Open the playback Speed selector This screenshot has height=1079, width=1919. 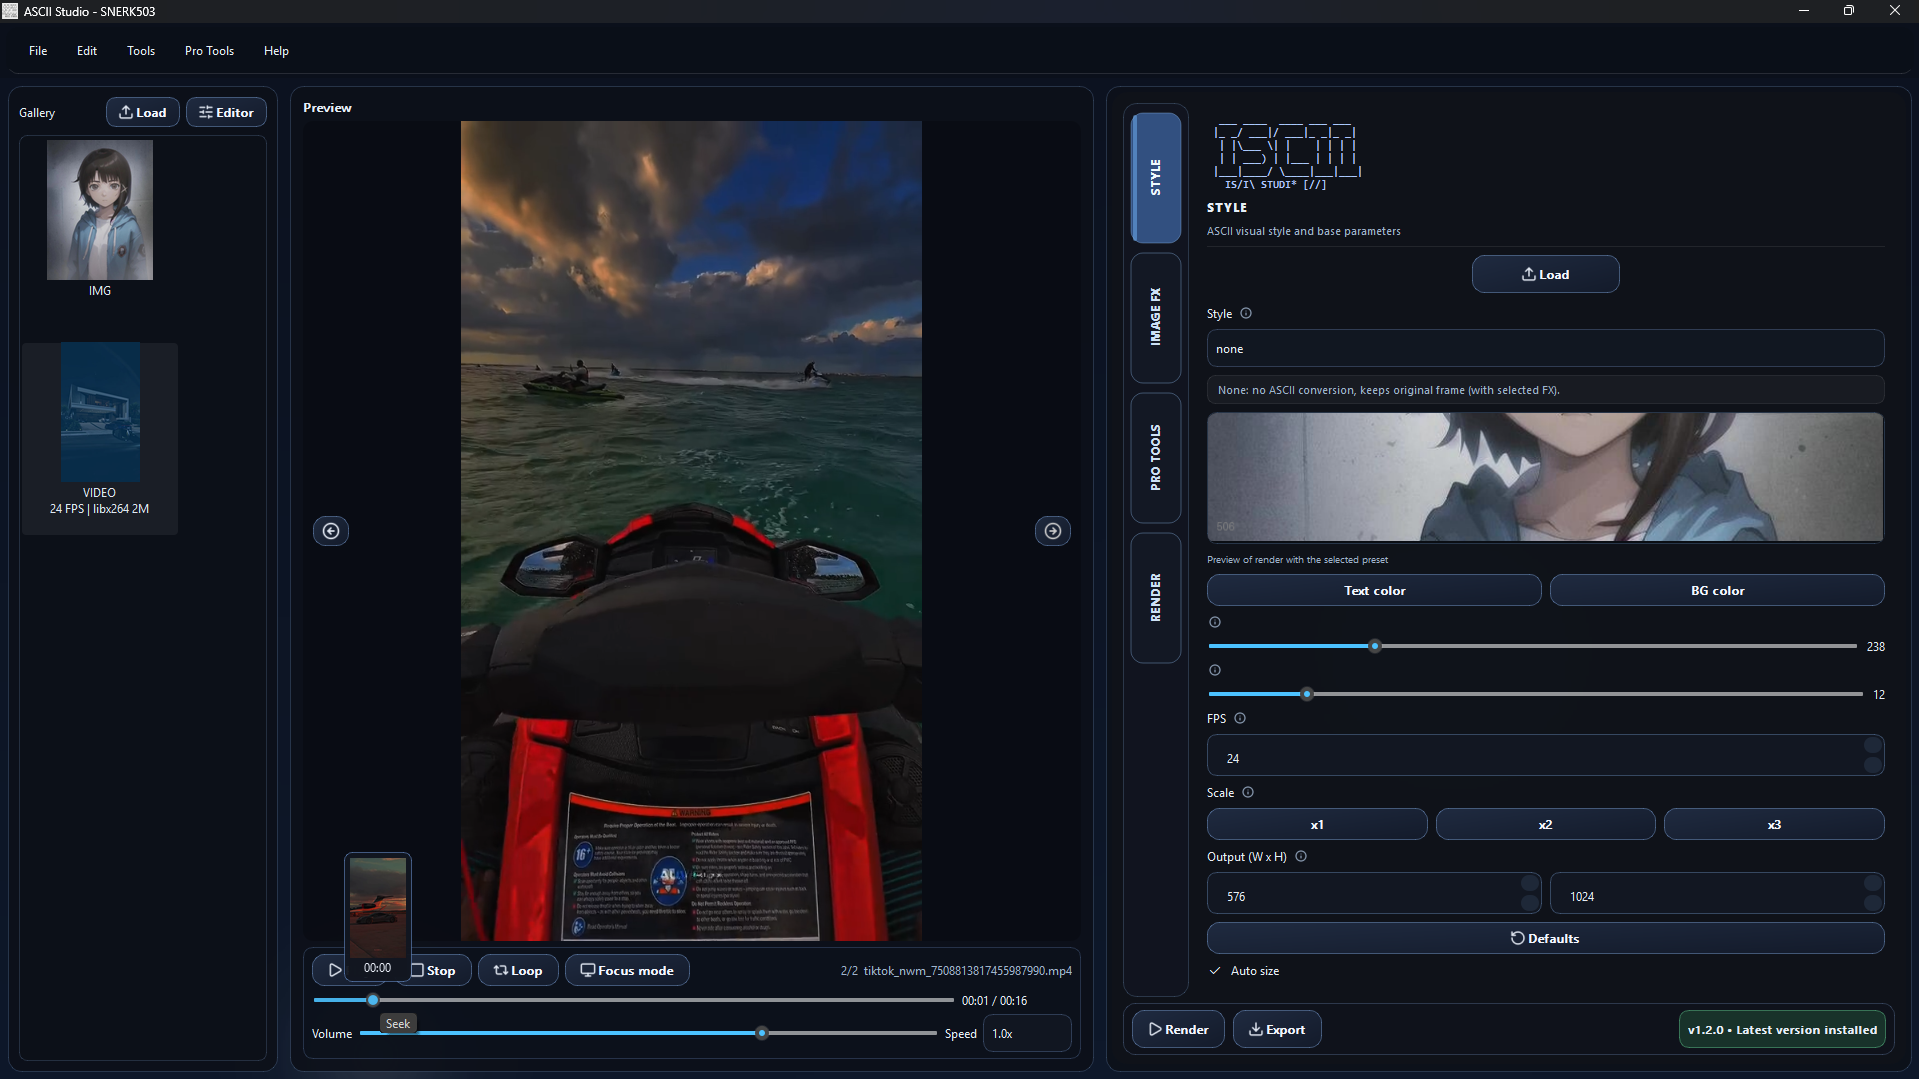pyautogui.click(x=1026, y=1033)
